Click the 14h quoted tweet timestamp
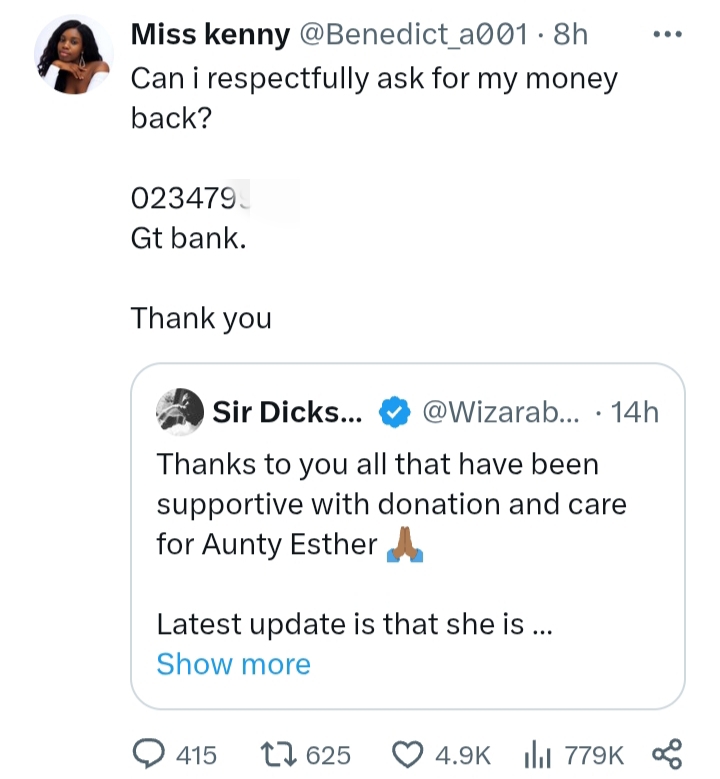Image resolution: width=720 pixels, height=779 pixels. pos(634,412)
